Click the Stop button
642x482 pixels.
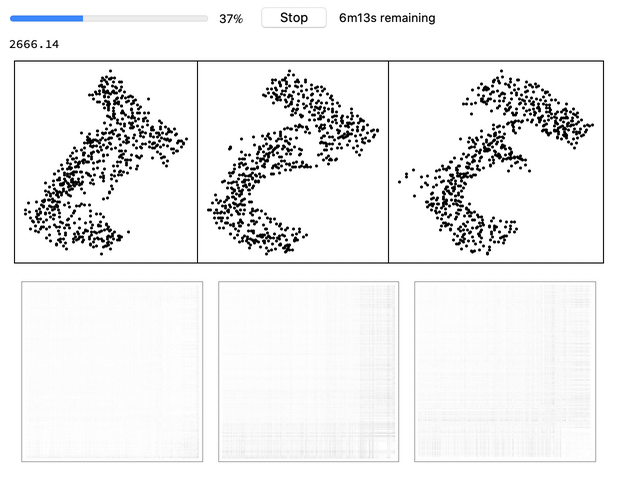(294, 18)
